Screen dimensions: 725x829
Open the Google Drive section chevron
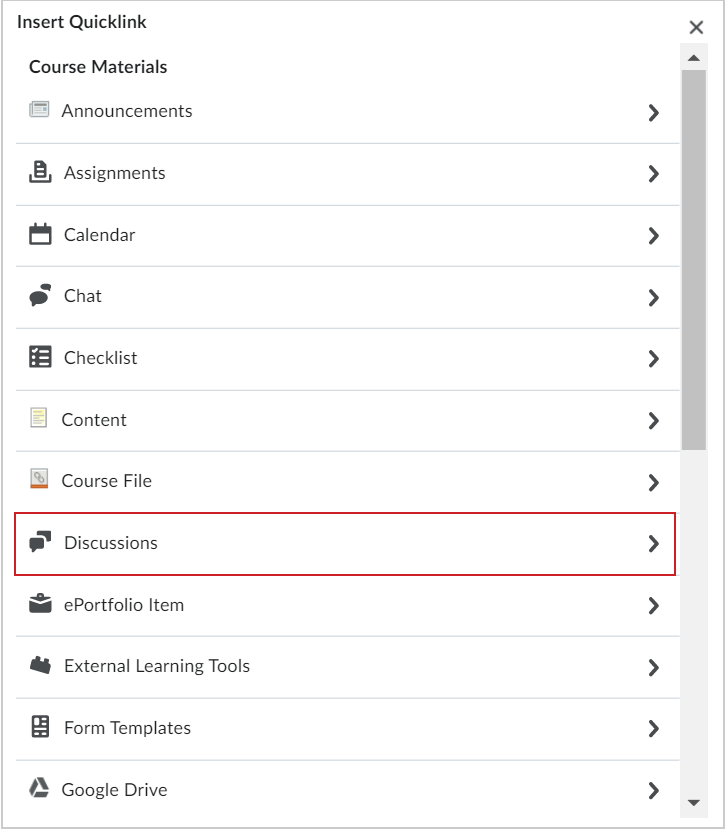click(655, 789)
